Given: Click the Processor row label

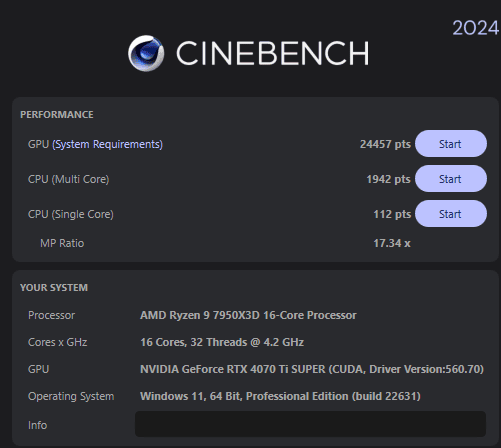Looking at the screenshot, I should (x=51, y=315).
